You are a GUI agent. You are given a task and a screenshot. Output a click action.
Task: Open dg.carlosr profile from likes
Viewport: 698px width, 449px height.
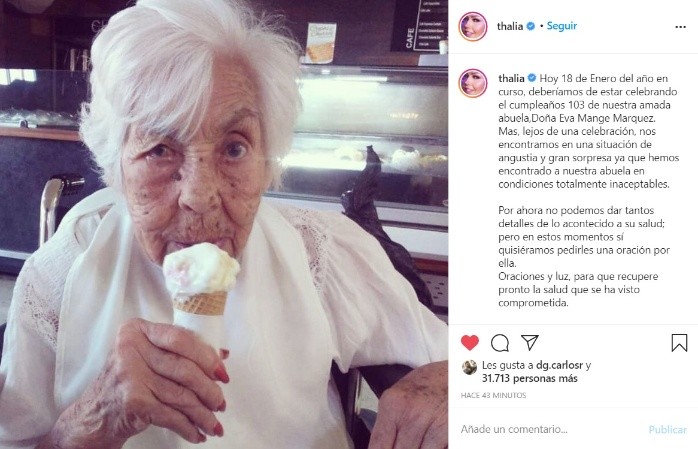point(559,365)
